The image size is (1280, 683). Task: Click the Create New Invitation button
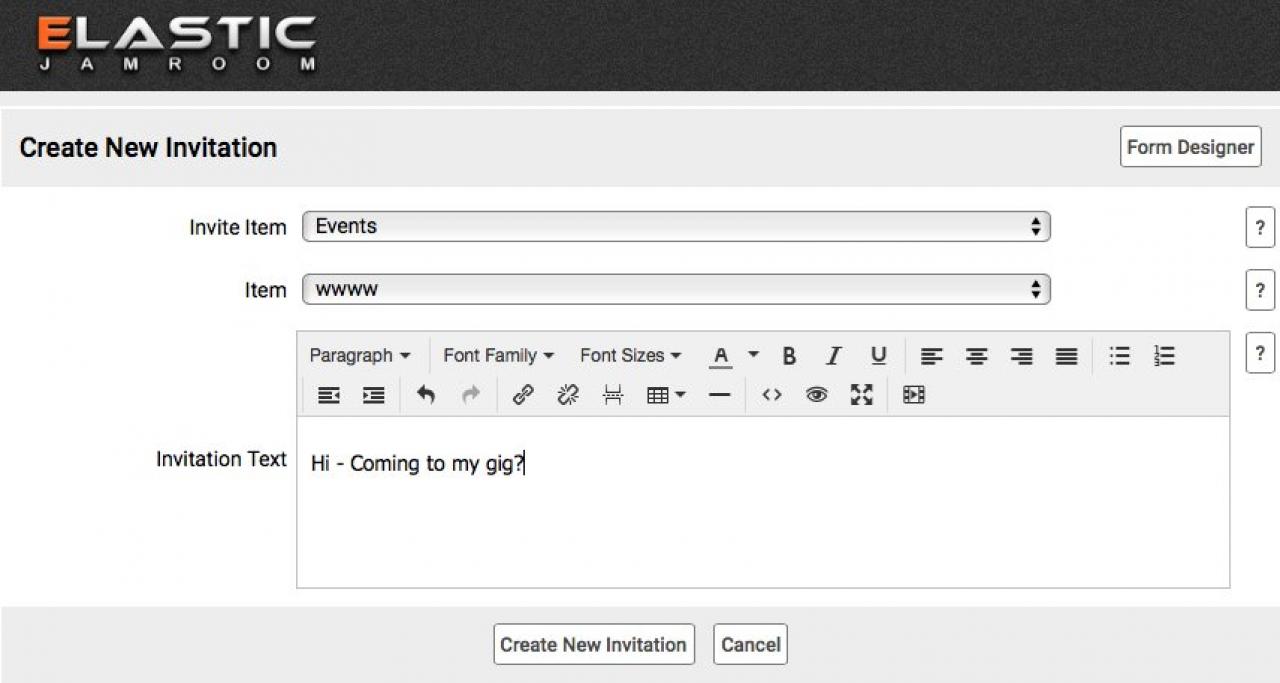(x=594, y=645)
